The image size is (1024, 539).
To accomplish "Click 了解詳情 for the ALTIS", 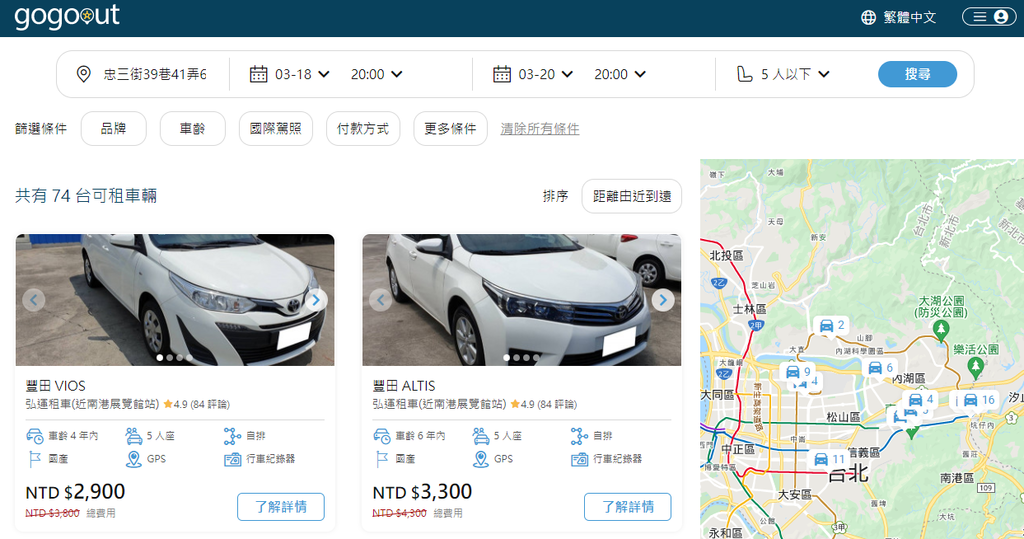I will click(x=628, y=507).
